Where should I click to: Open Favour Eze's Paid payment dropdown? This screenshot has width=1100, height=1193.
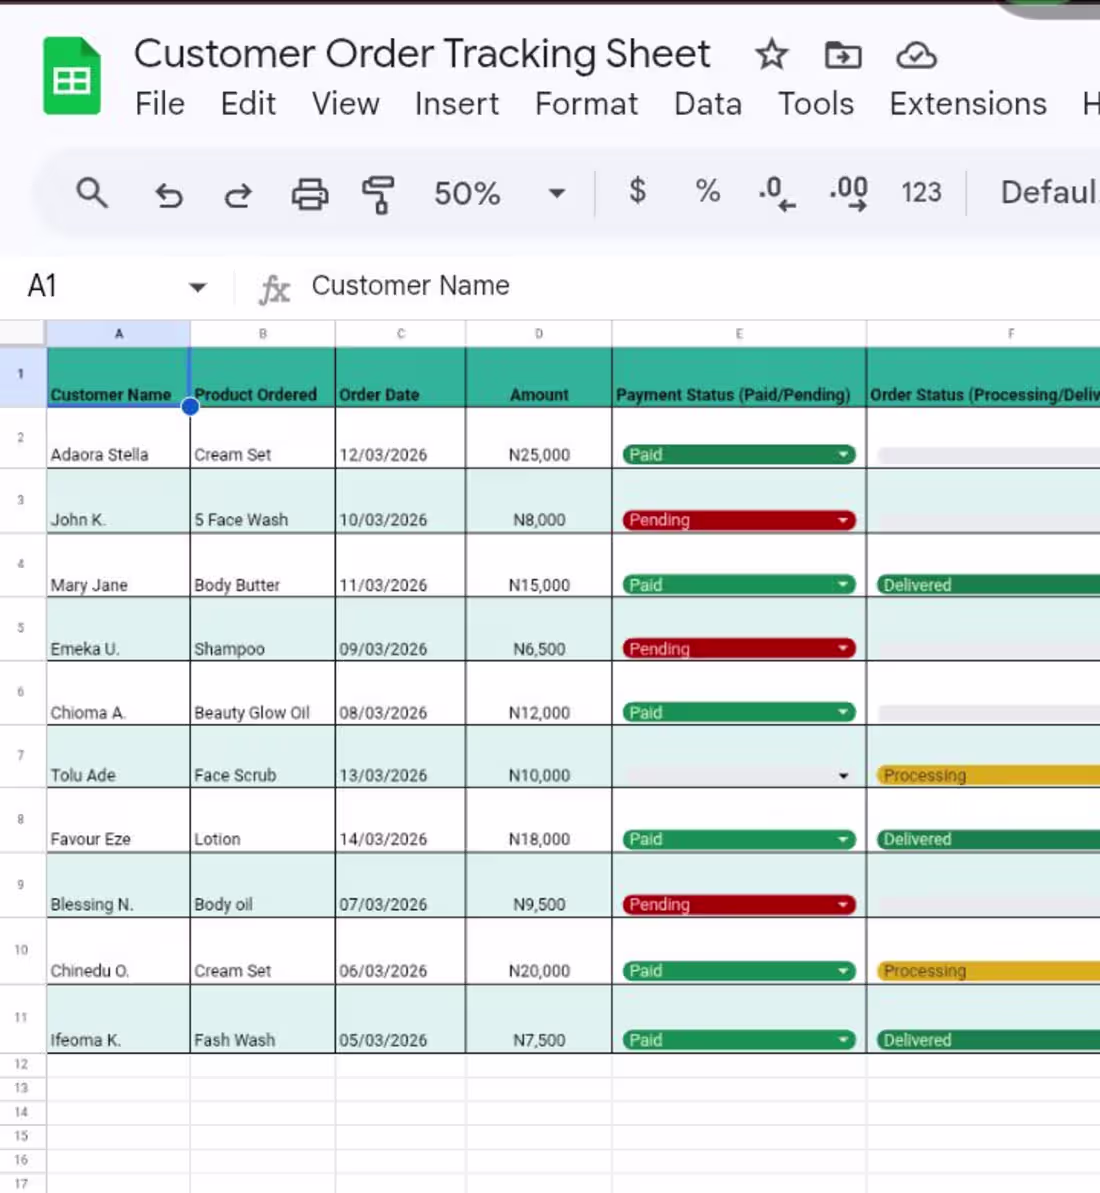coord(739,838)
